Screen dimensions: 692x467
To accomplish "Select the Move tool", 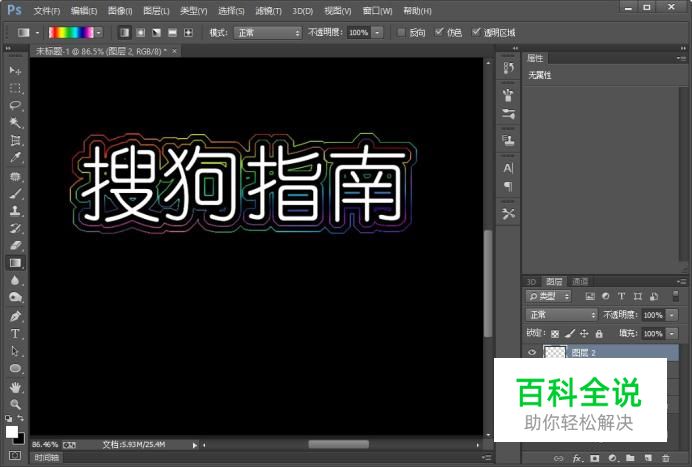I will pyautogui.click(x=15, y=70).
